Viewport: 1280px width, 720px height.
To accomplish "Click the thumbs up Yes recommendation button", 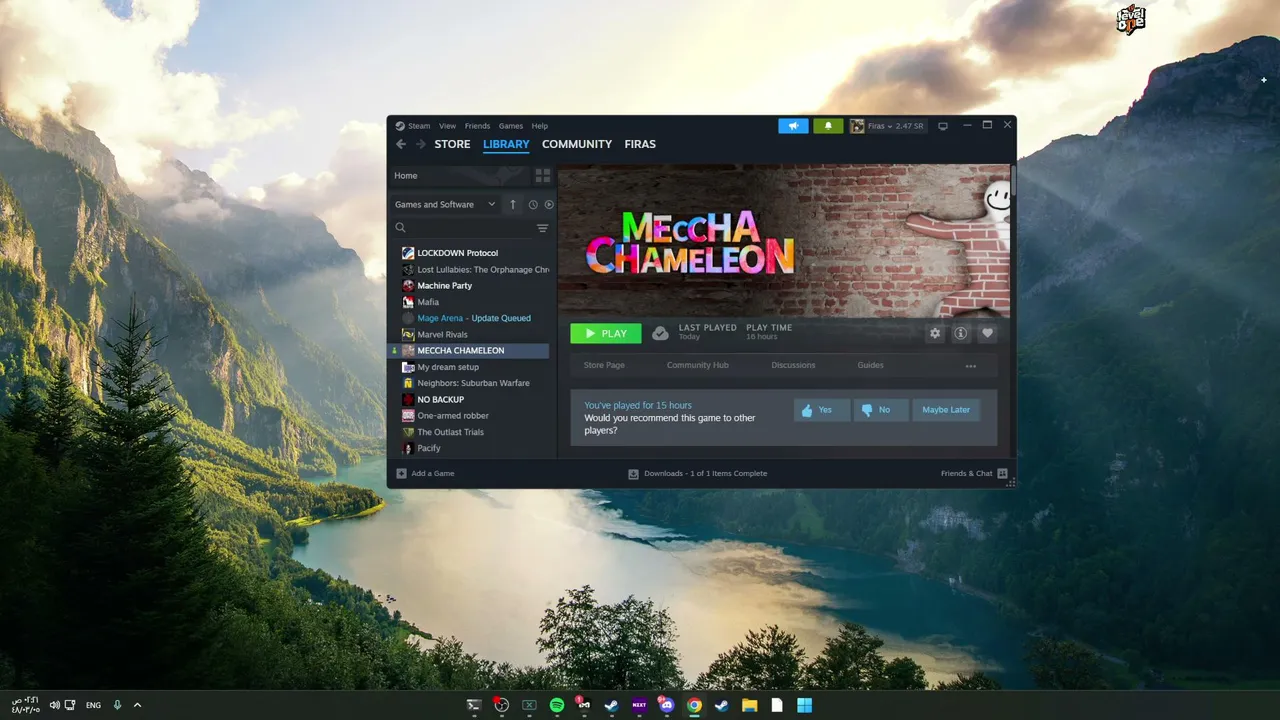I will click(x=822, y=410).
